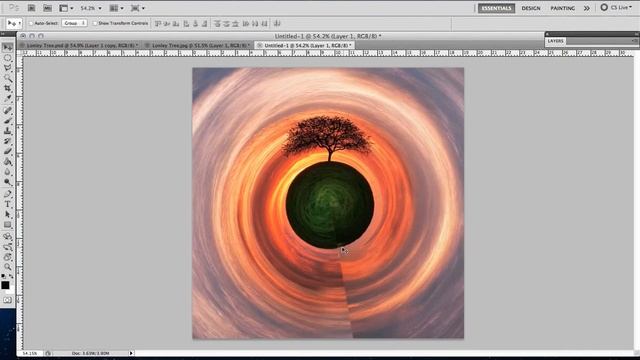The height and width of the screenshot is (360, 640).
Task: Collapse the toolbox with top arrows
Action: coord(3,34)
